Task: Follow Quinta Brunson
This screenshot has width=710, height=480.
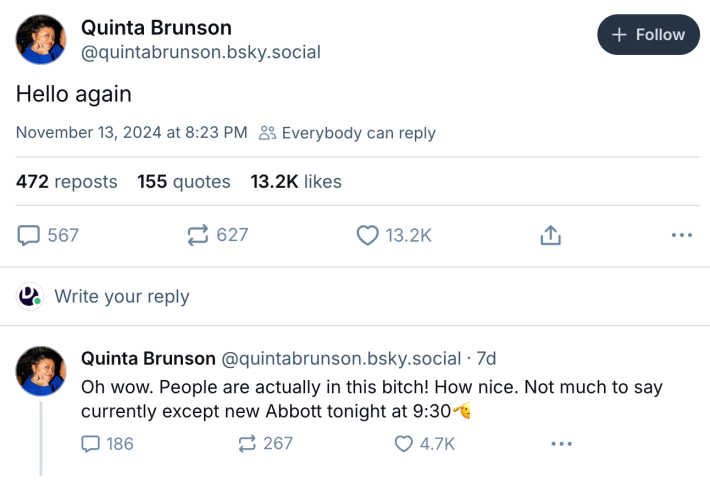Action: point(648,35)
